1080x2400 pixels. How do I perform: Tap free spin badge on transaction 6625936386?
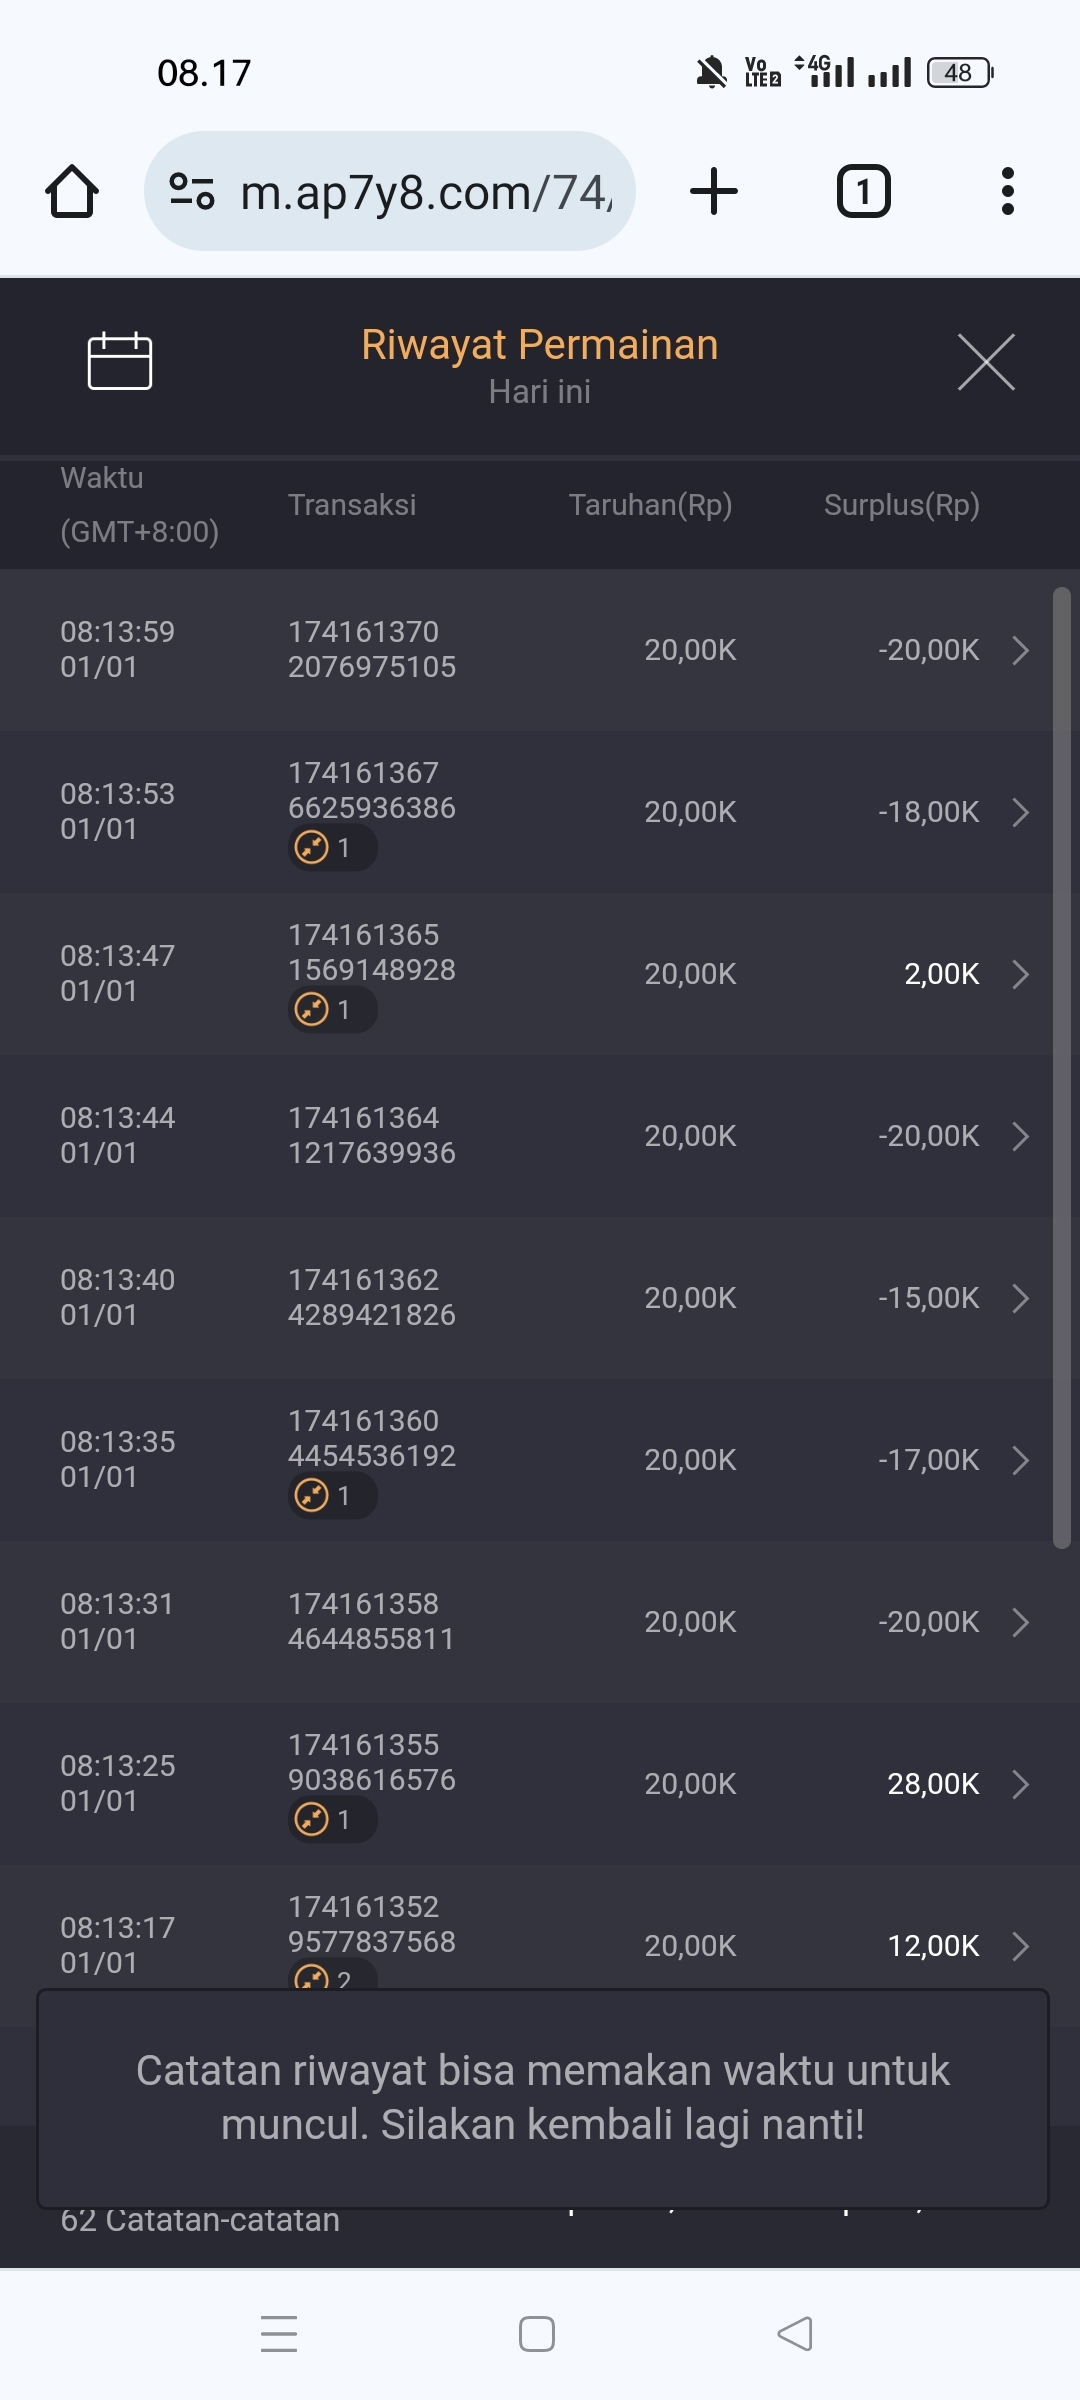click(331, 848)
